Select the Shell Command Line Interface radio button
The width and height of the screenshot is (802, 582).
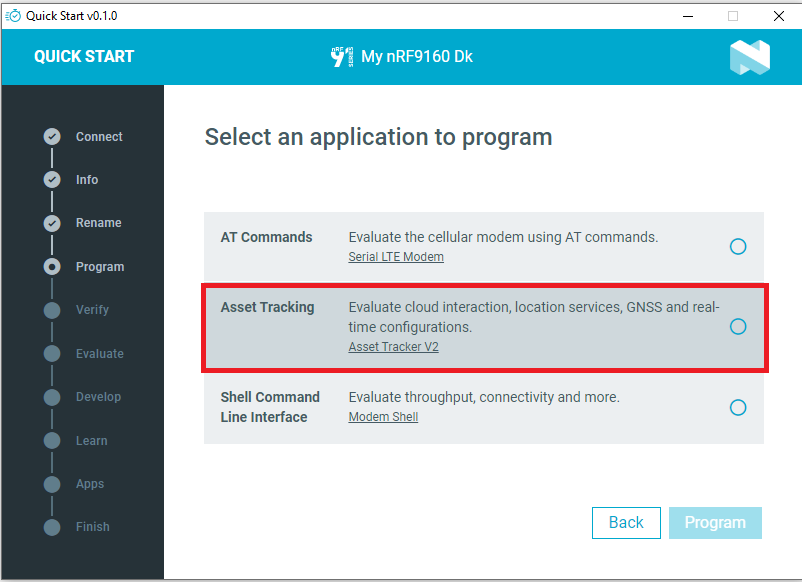(x=738, y=407)
